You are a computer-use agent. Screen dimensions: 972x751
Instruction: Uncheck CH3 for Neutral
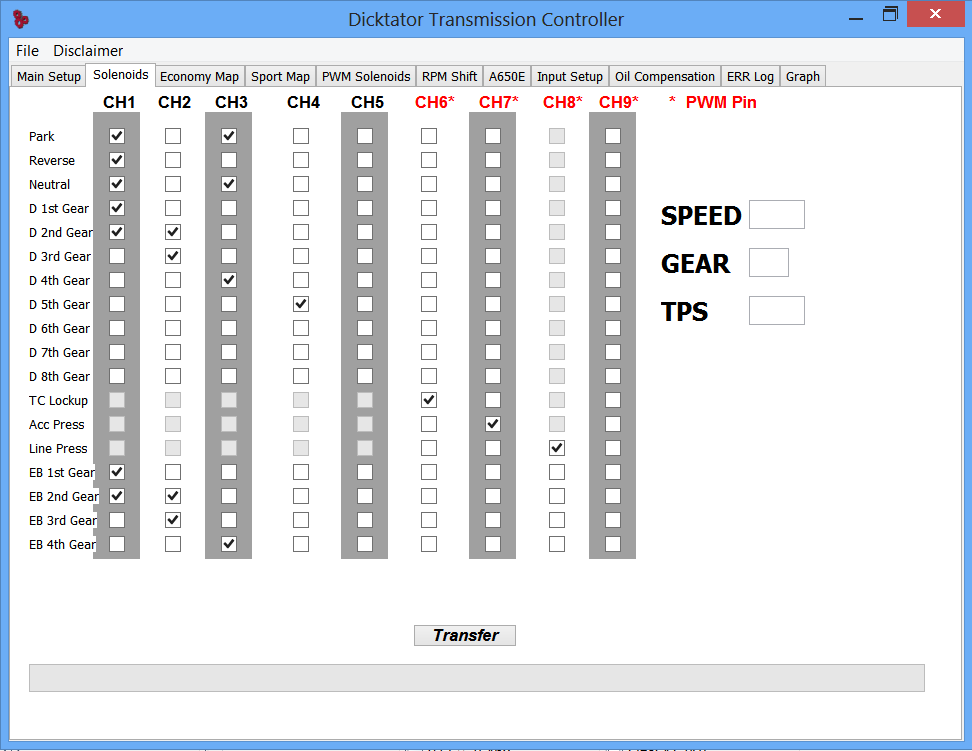coord(229,184)
